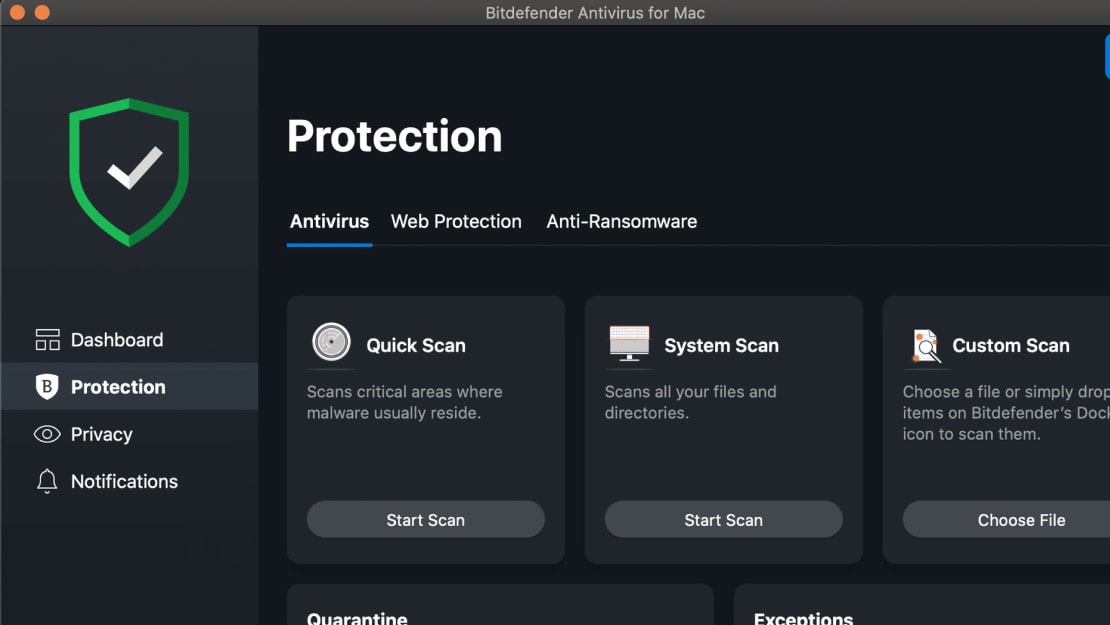
Task: Click the Bitdefender B shield icon
Action: pyautogui.click(x=47, y=386)
